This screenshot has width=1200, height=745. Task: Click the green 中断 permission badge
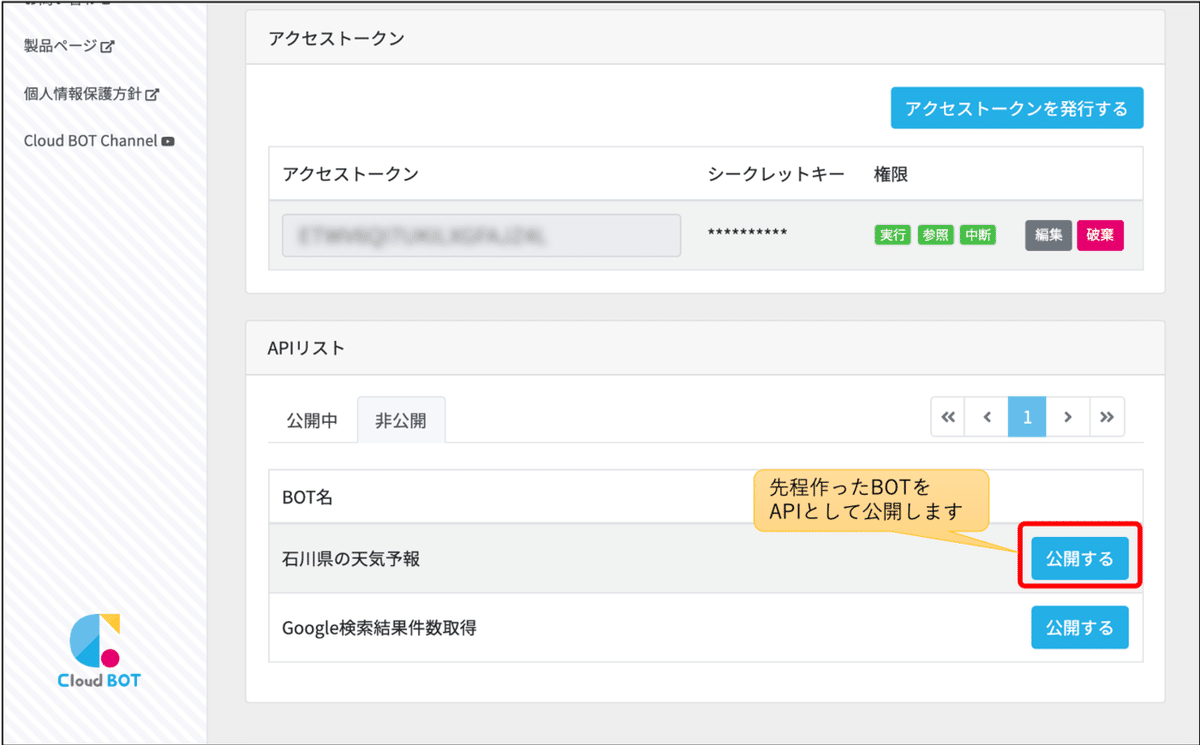[x=977, y=236]
